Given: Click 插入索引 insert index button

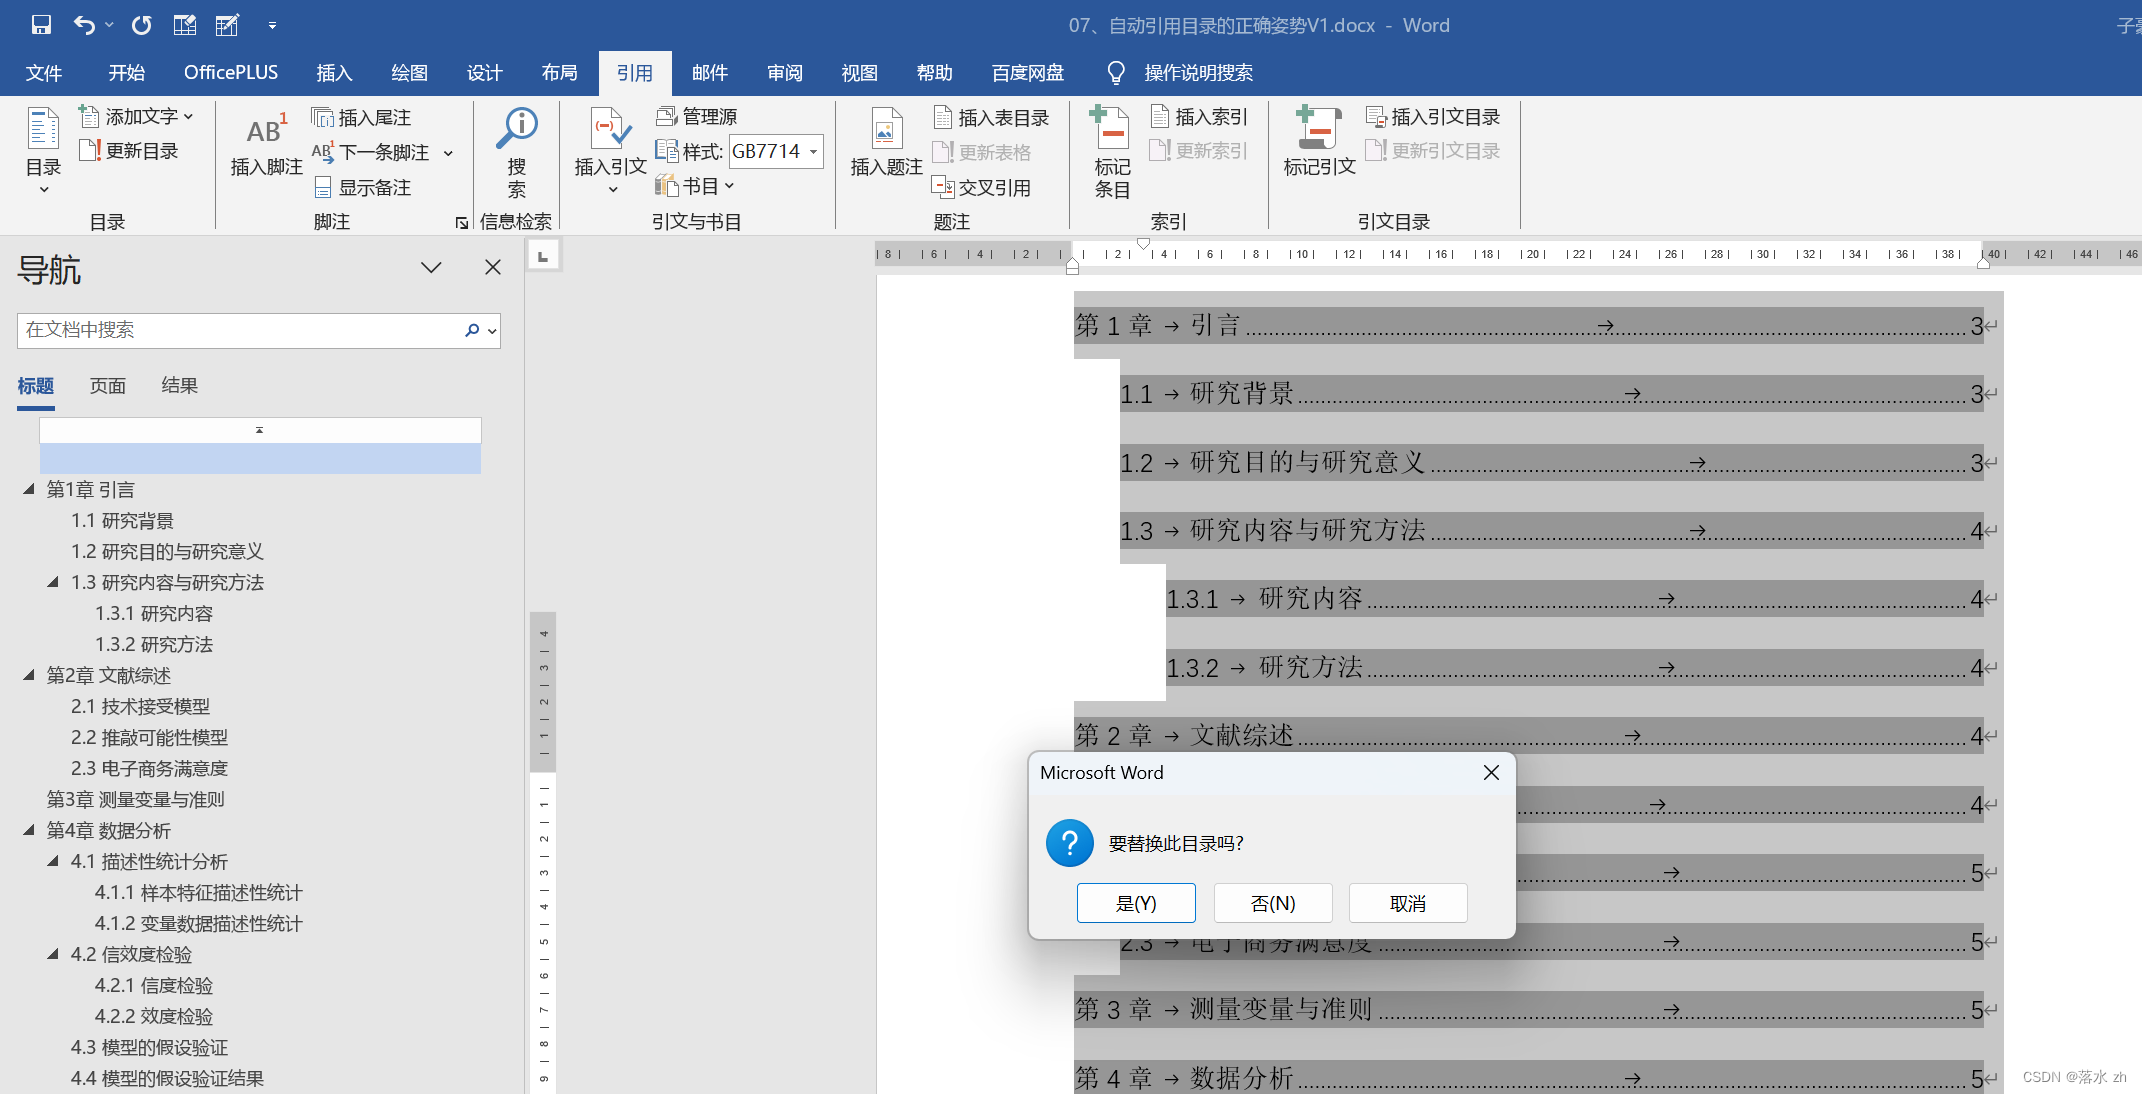Looking at the screenshot, I should (x=1198, y=117).
